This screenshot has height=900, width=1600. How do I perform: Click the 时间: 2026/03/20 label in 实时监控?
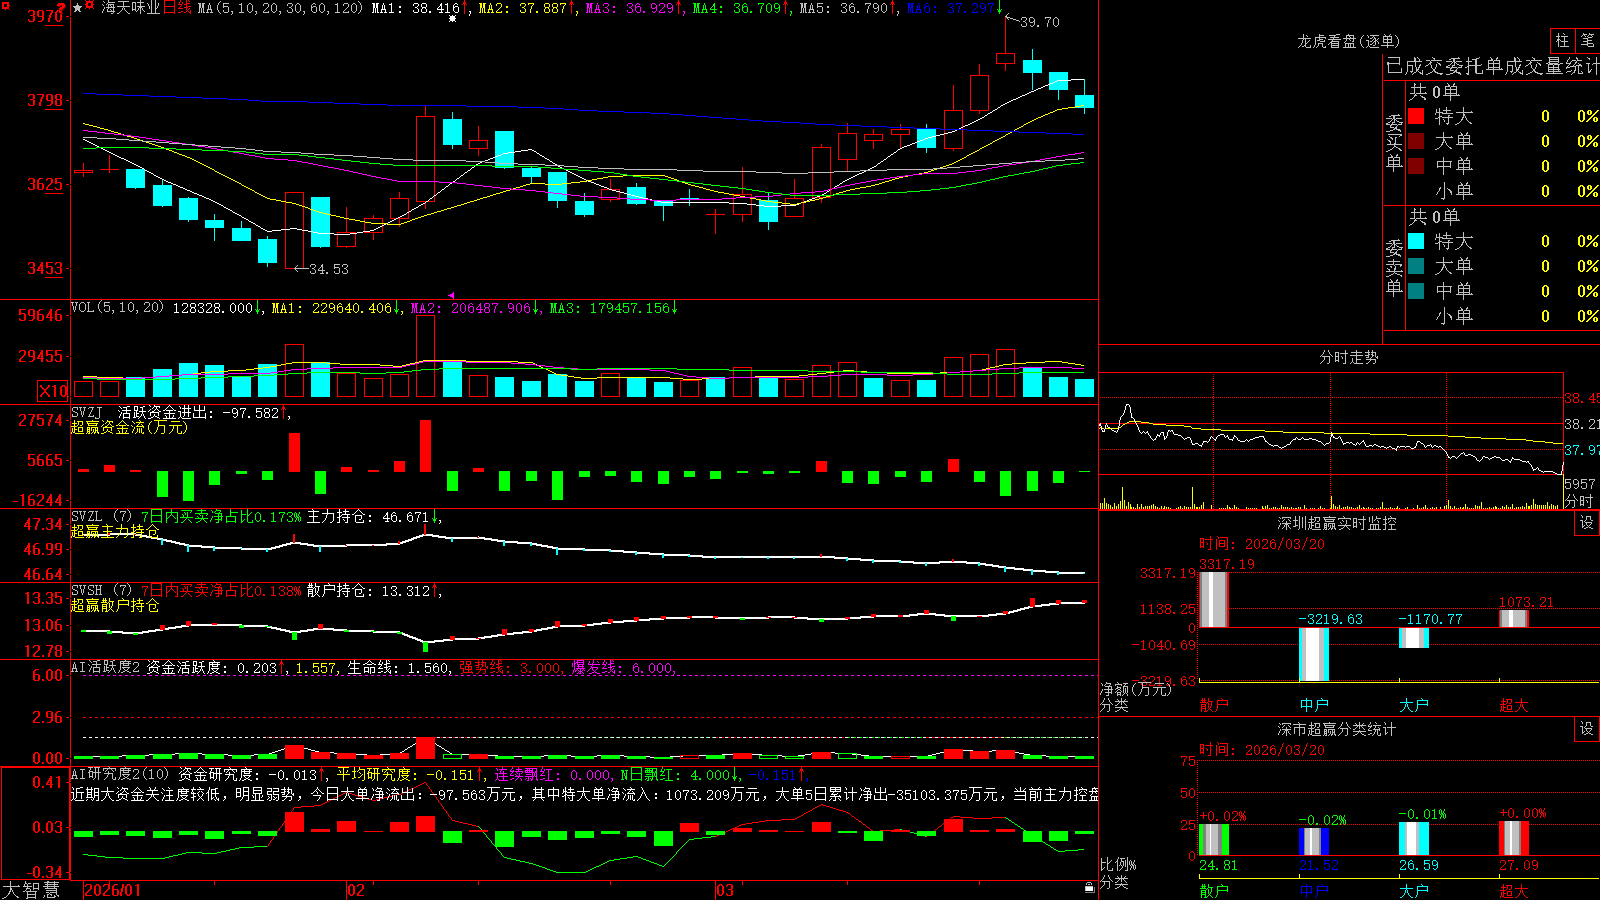pos(1262,544)
